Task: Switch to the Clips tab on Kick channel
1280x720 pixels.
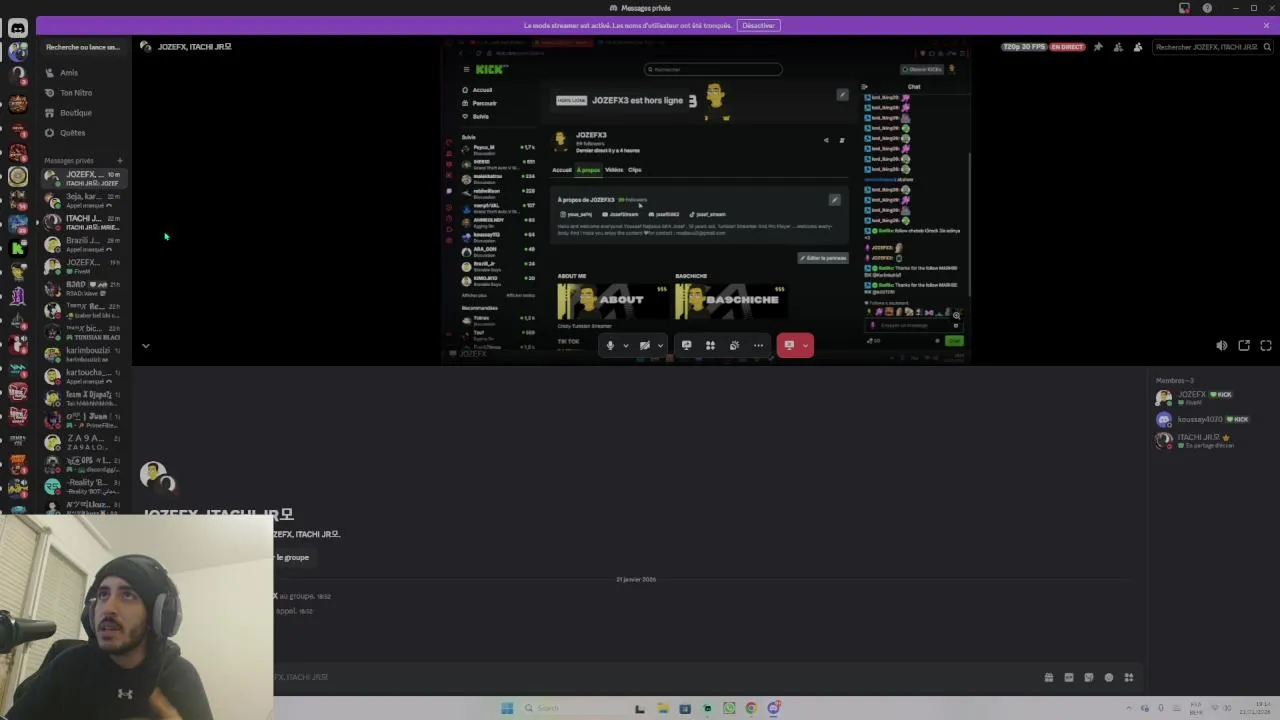Action: coord(635,170)
